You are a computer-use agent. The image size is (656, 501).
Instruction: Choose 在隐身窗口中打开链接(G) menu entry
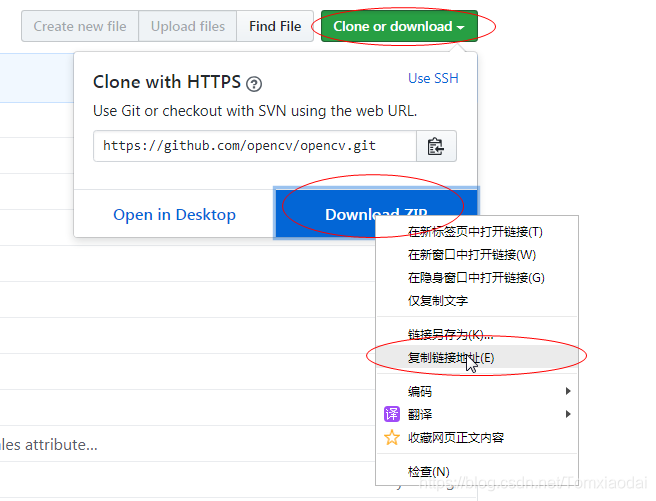(x=477, y=278)
